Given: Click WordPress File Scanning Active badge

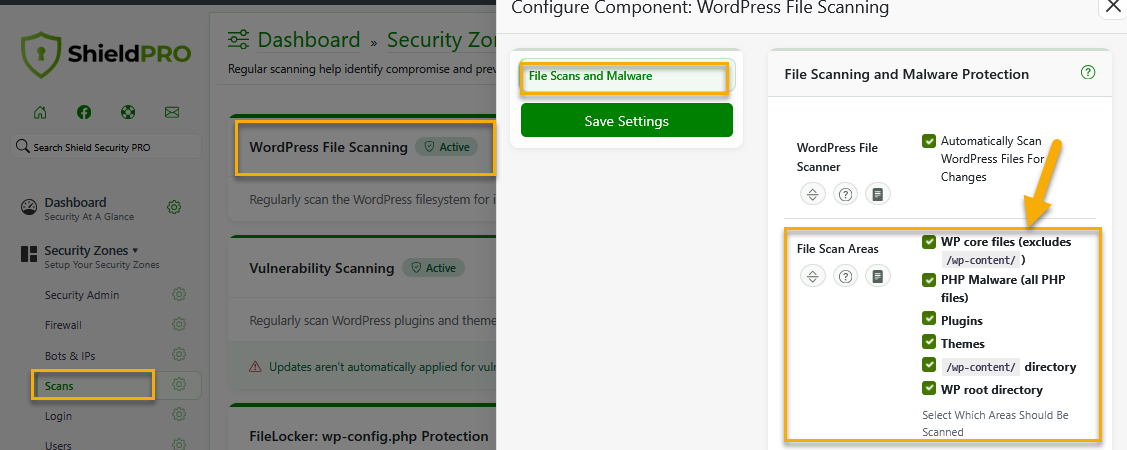Looking at the screenshot, I should pyautogui.click(x=447, y=147).
